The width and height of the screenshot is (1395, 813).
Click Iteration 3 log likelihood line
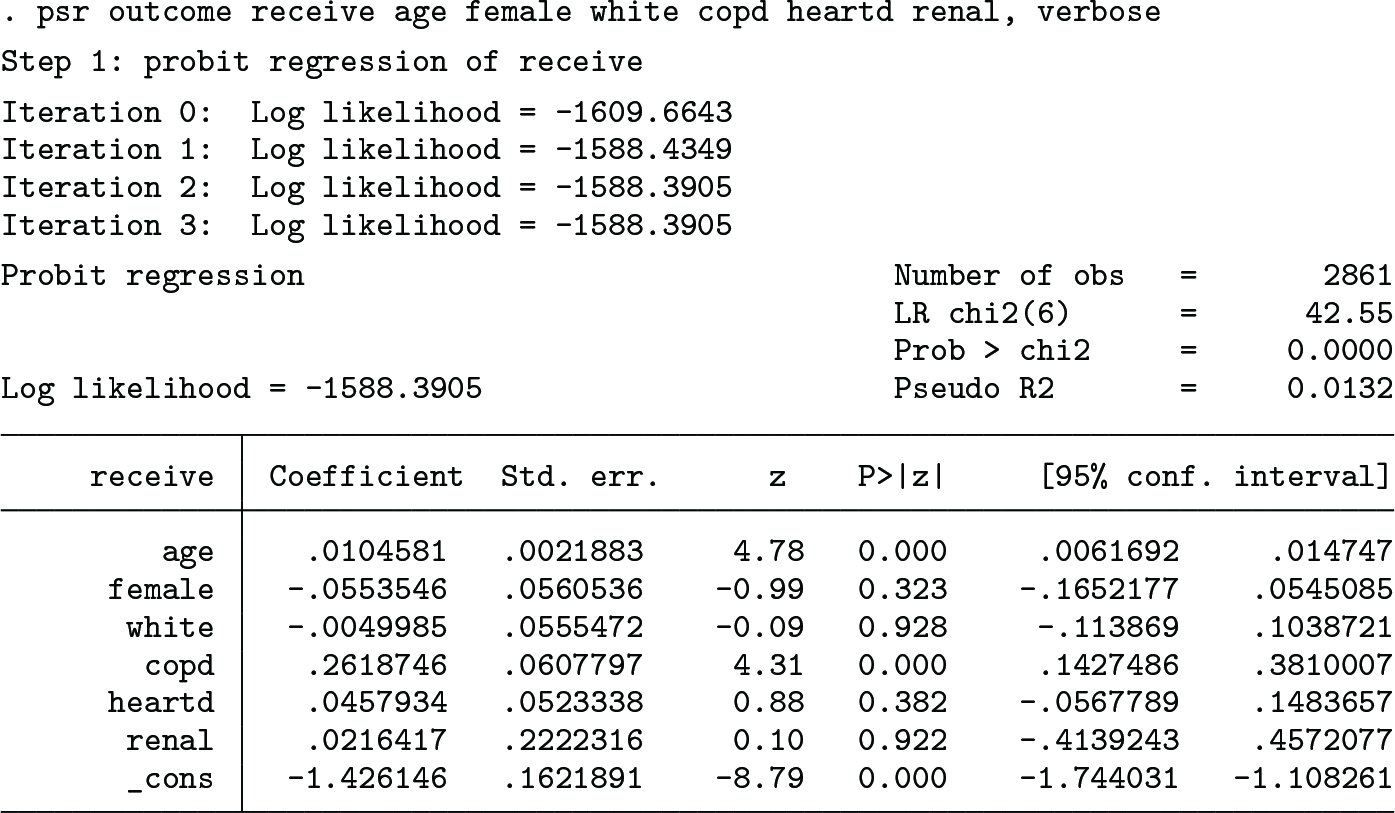pos(366,226)
